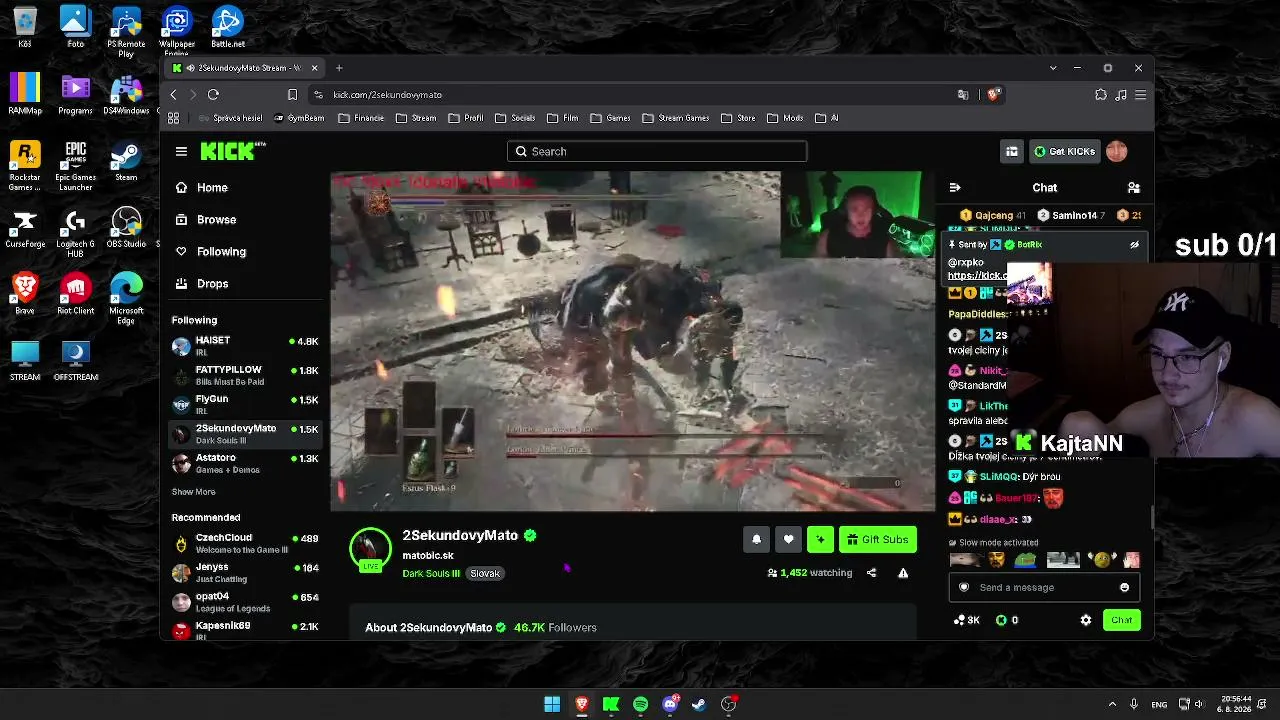The image size is (1280, 720).
Task: Report the stream with warning icon
Action: [903, 573]
